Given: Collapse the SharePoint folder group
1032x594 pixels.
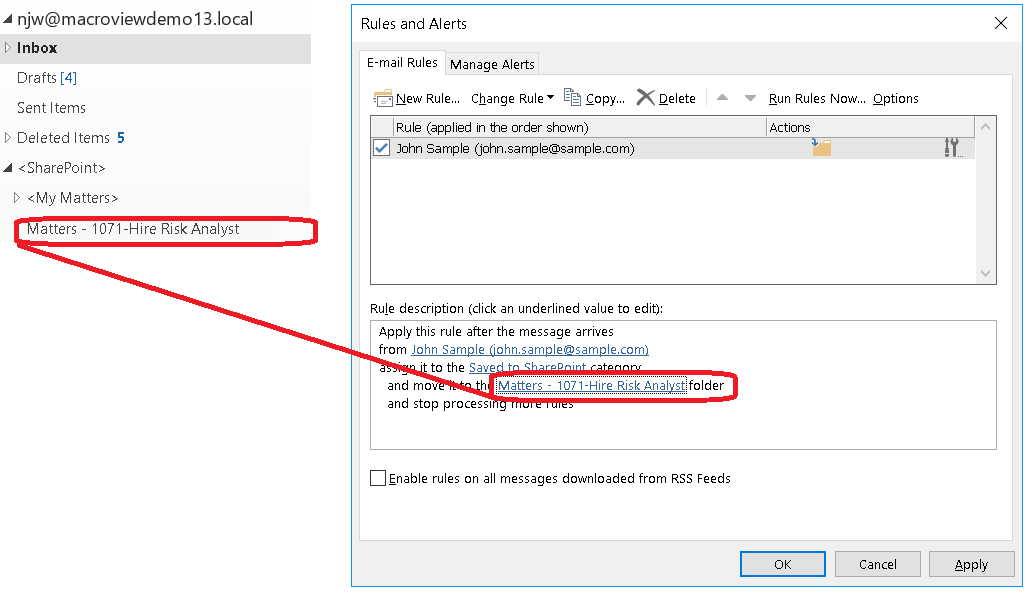Looking at the screenshot, I should (x=8, y=168).
